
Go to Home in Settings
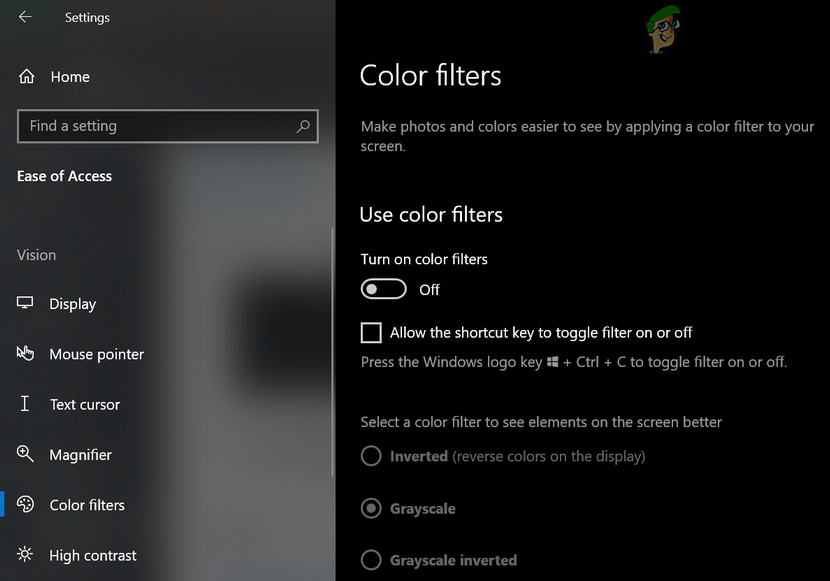70,77
